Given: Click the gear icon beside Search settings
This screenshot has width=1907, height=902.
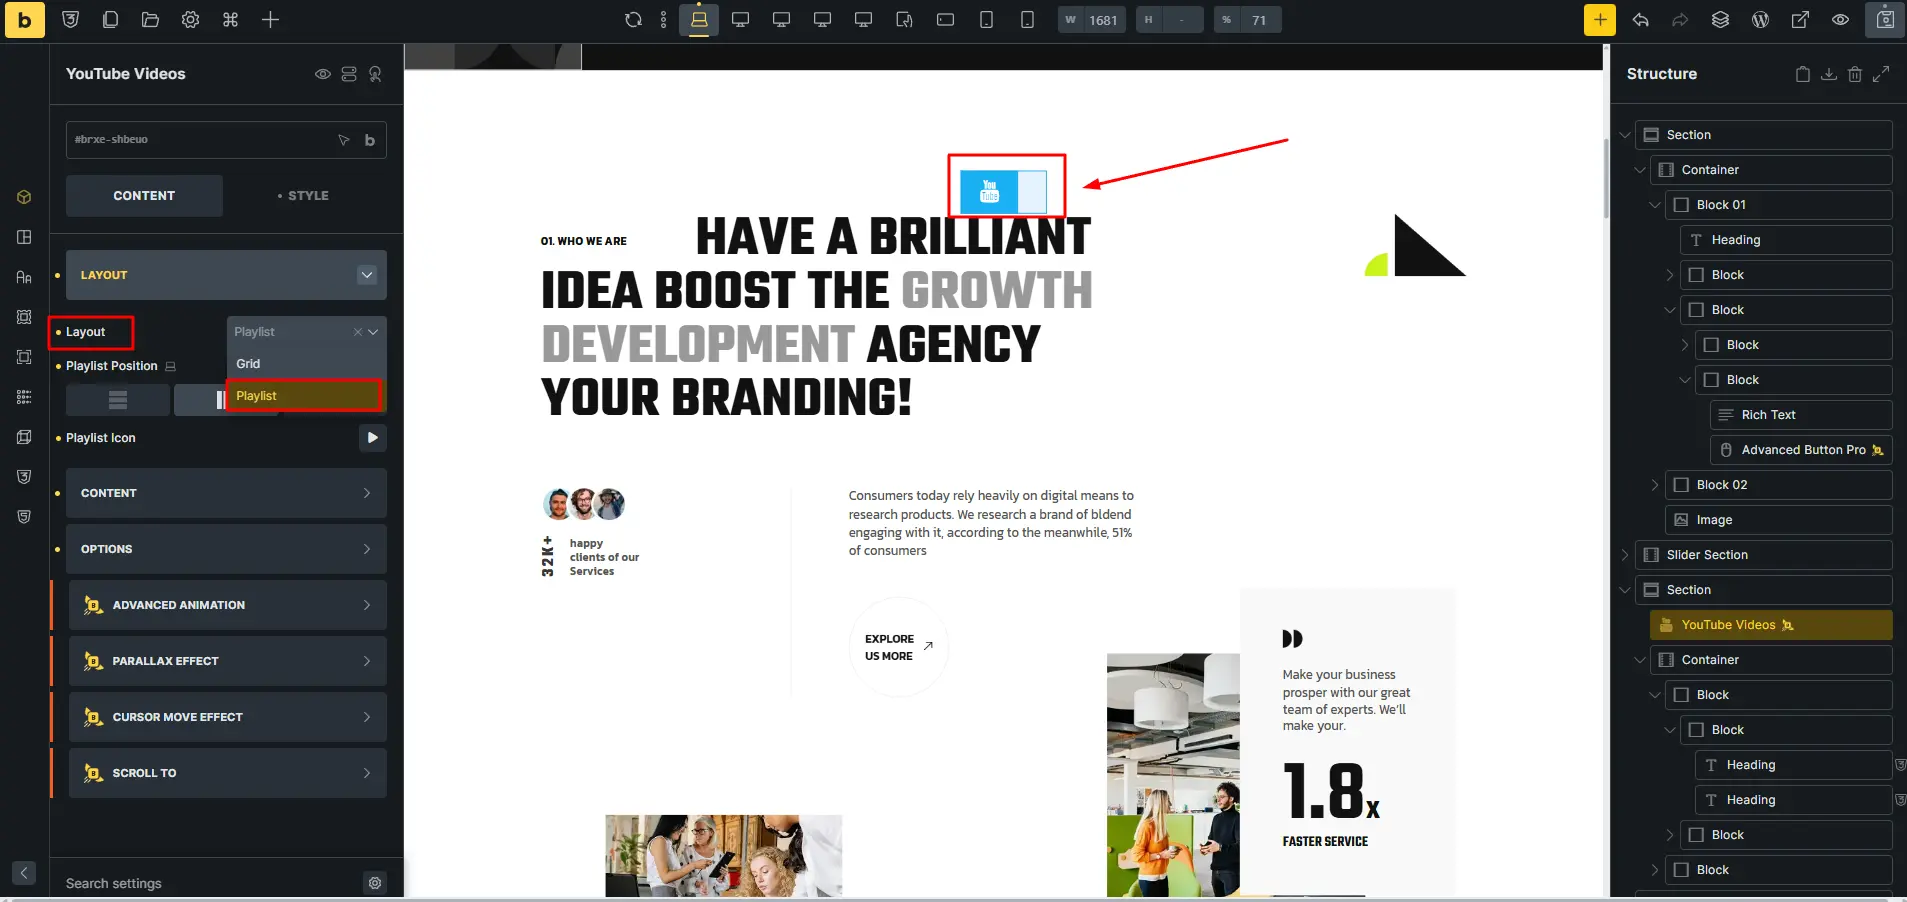Looking at the screenshot, I should click(375, 883).
